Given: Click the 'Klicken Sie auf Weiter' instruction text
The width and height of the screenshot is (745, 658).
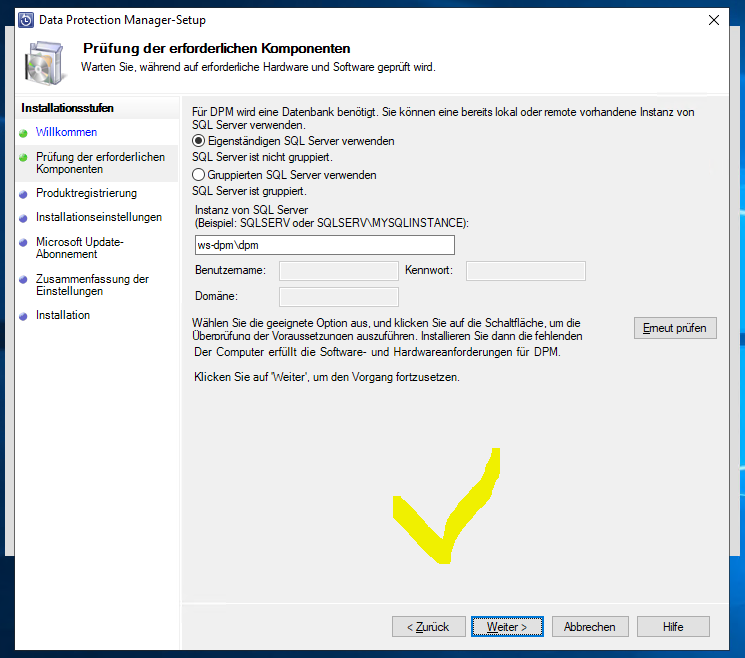Looking at the screenshot, I should (327, 377).
